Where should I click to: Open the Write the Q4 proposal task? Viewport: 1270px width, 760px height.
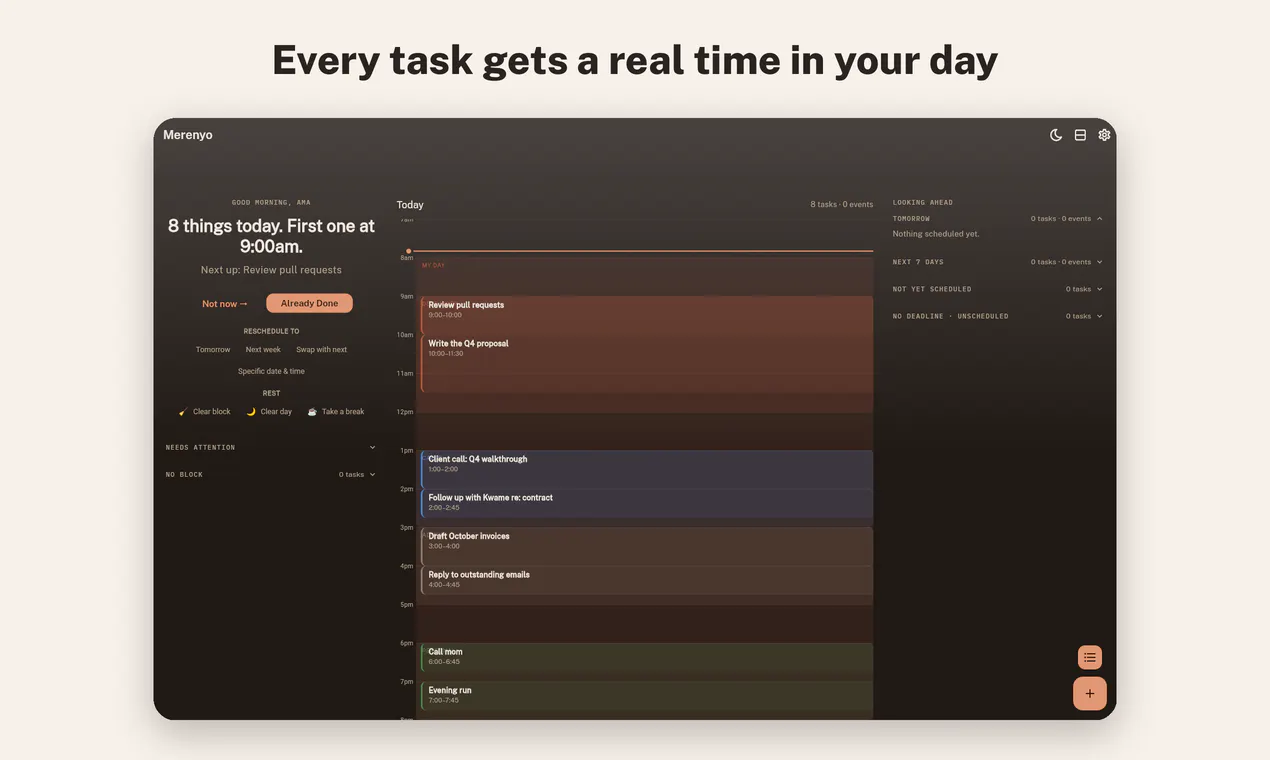pyautogui.click(x=647, y=363)
